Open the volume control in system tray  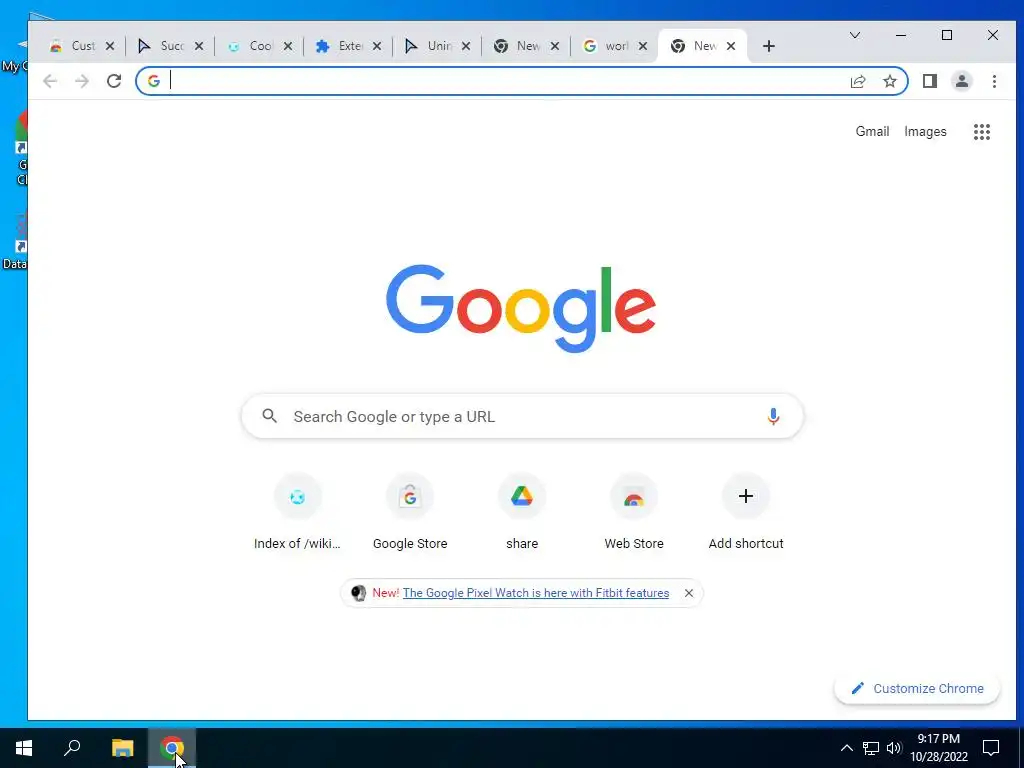894,748
